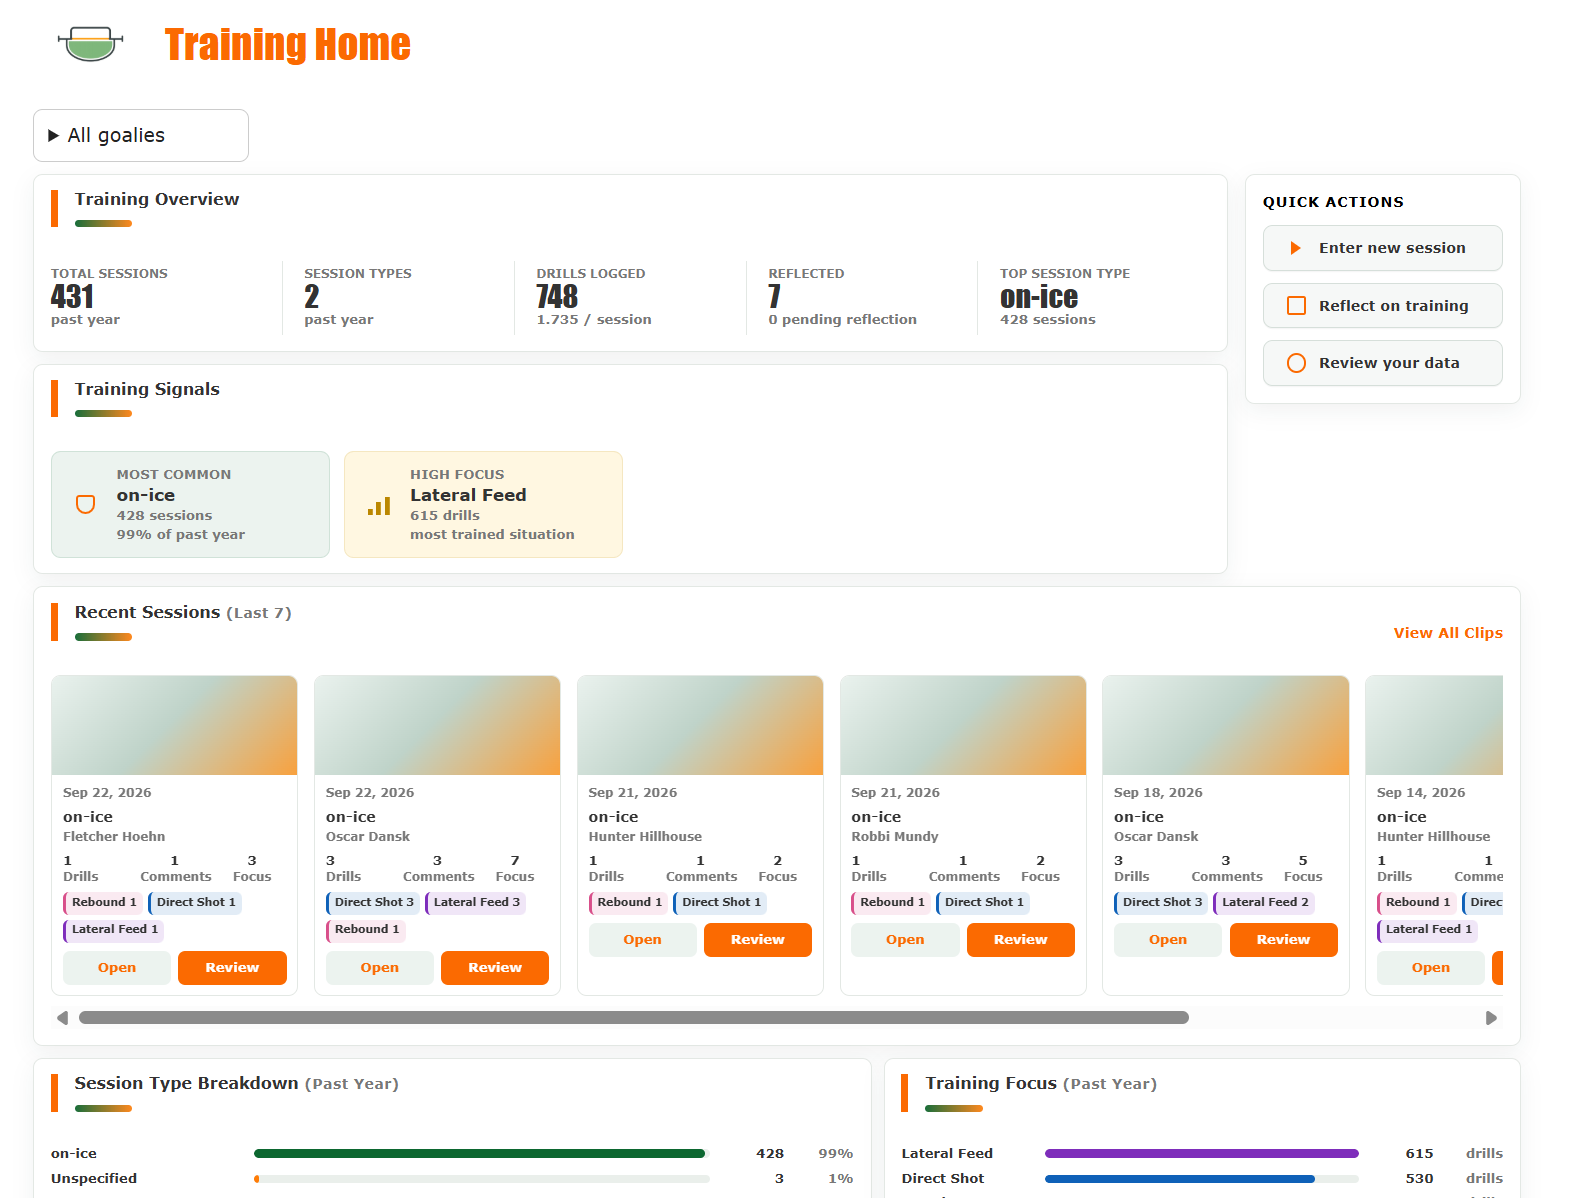The image size is (1585, 1198).
Task: Click the Unspecified row label in Session Type Breakdown
Action: (94, 1179)
